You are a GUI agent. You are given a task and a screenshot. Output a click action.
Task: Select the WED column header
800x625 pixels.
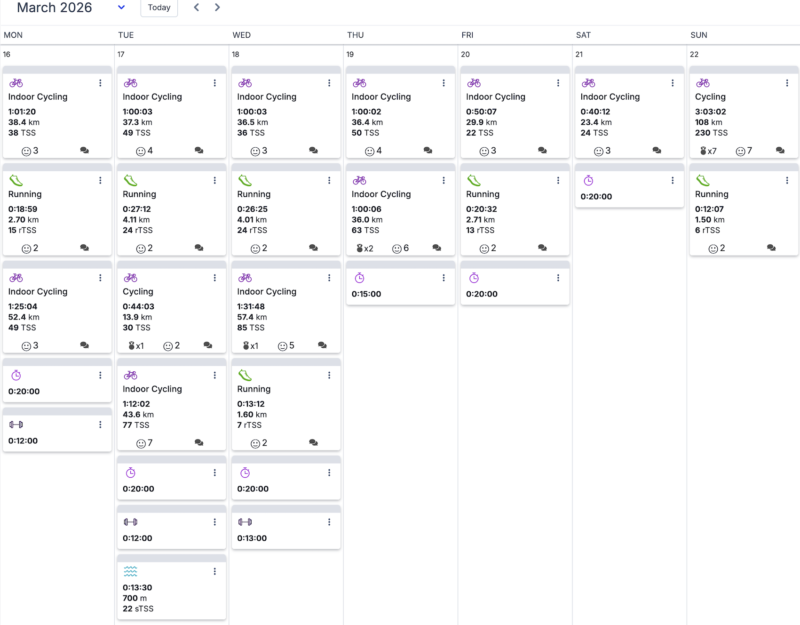coord(241,35)
